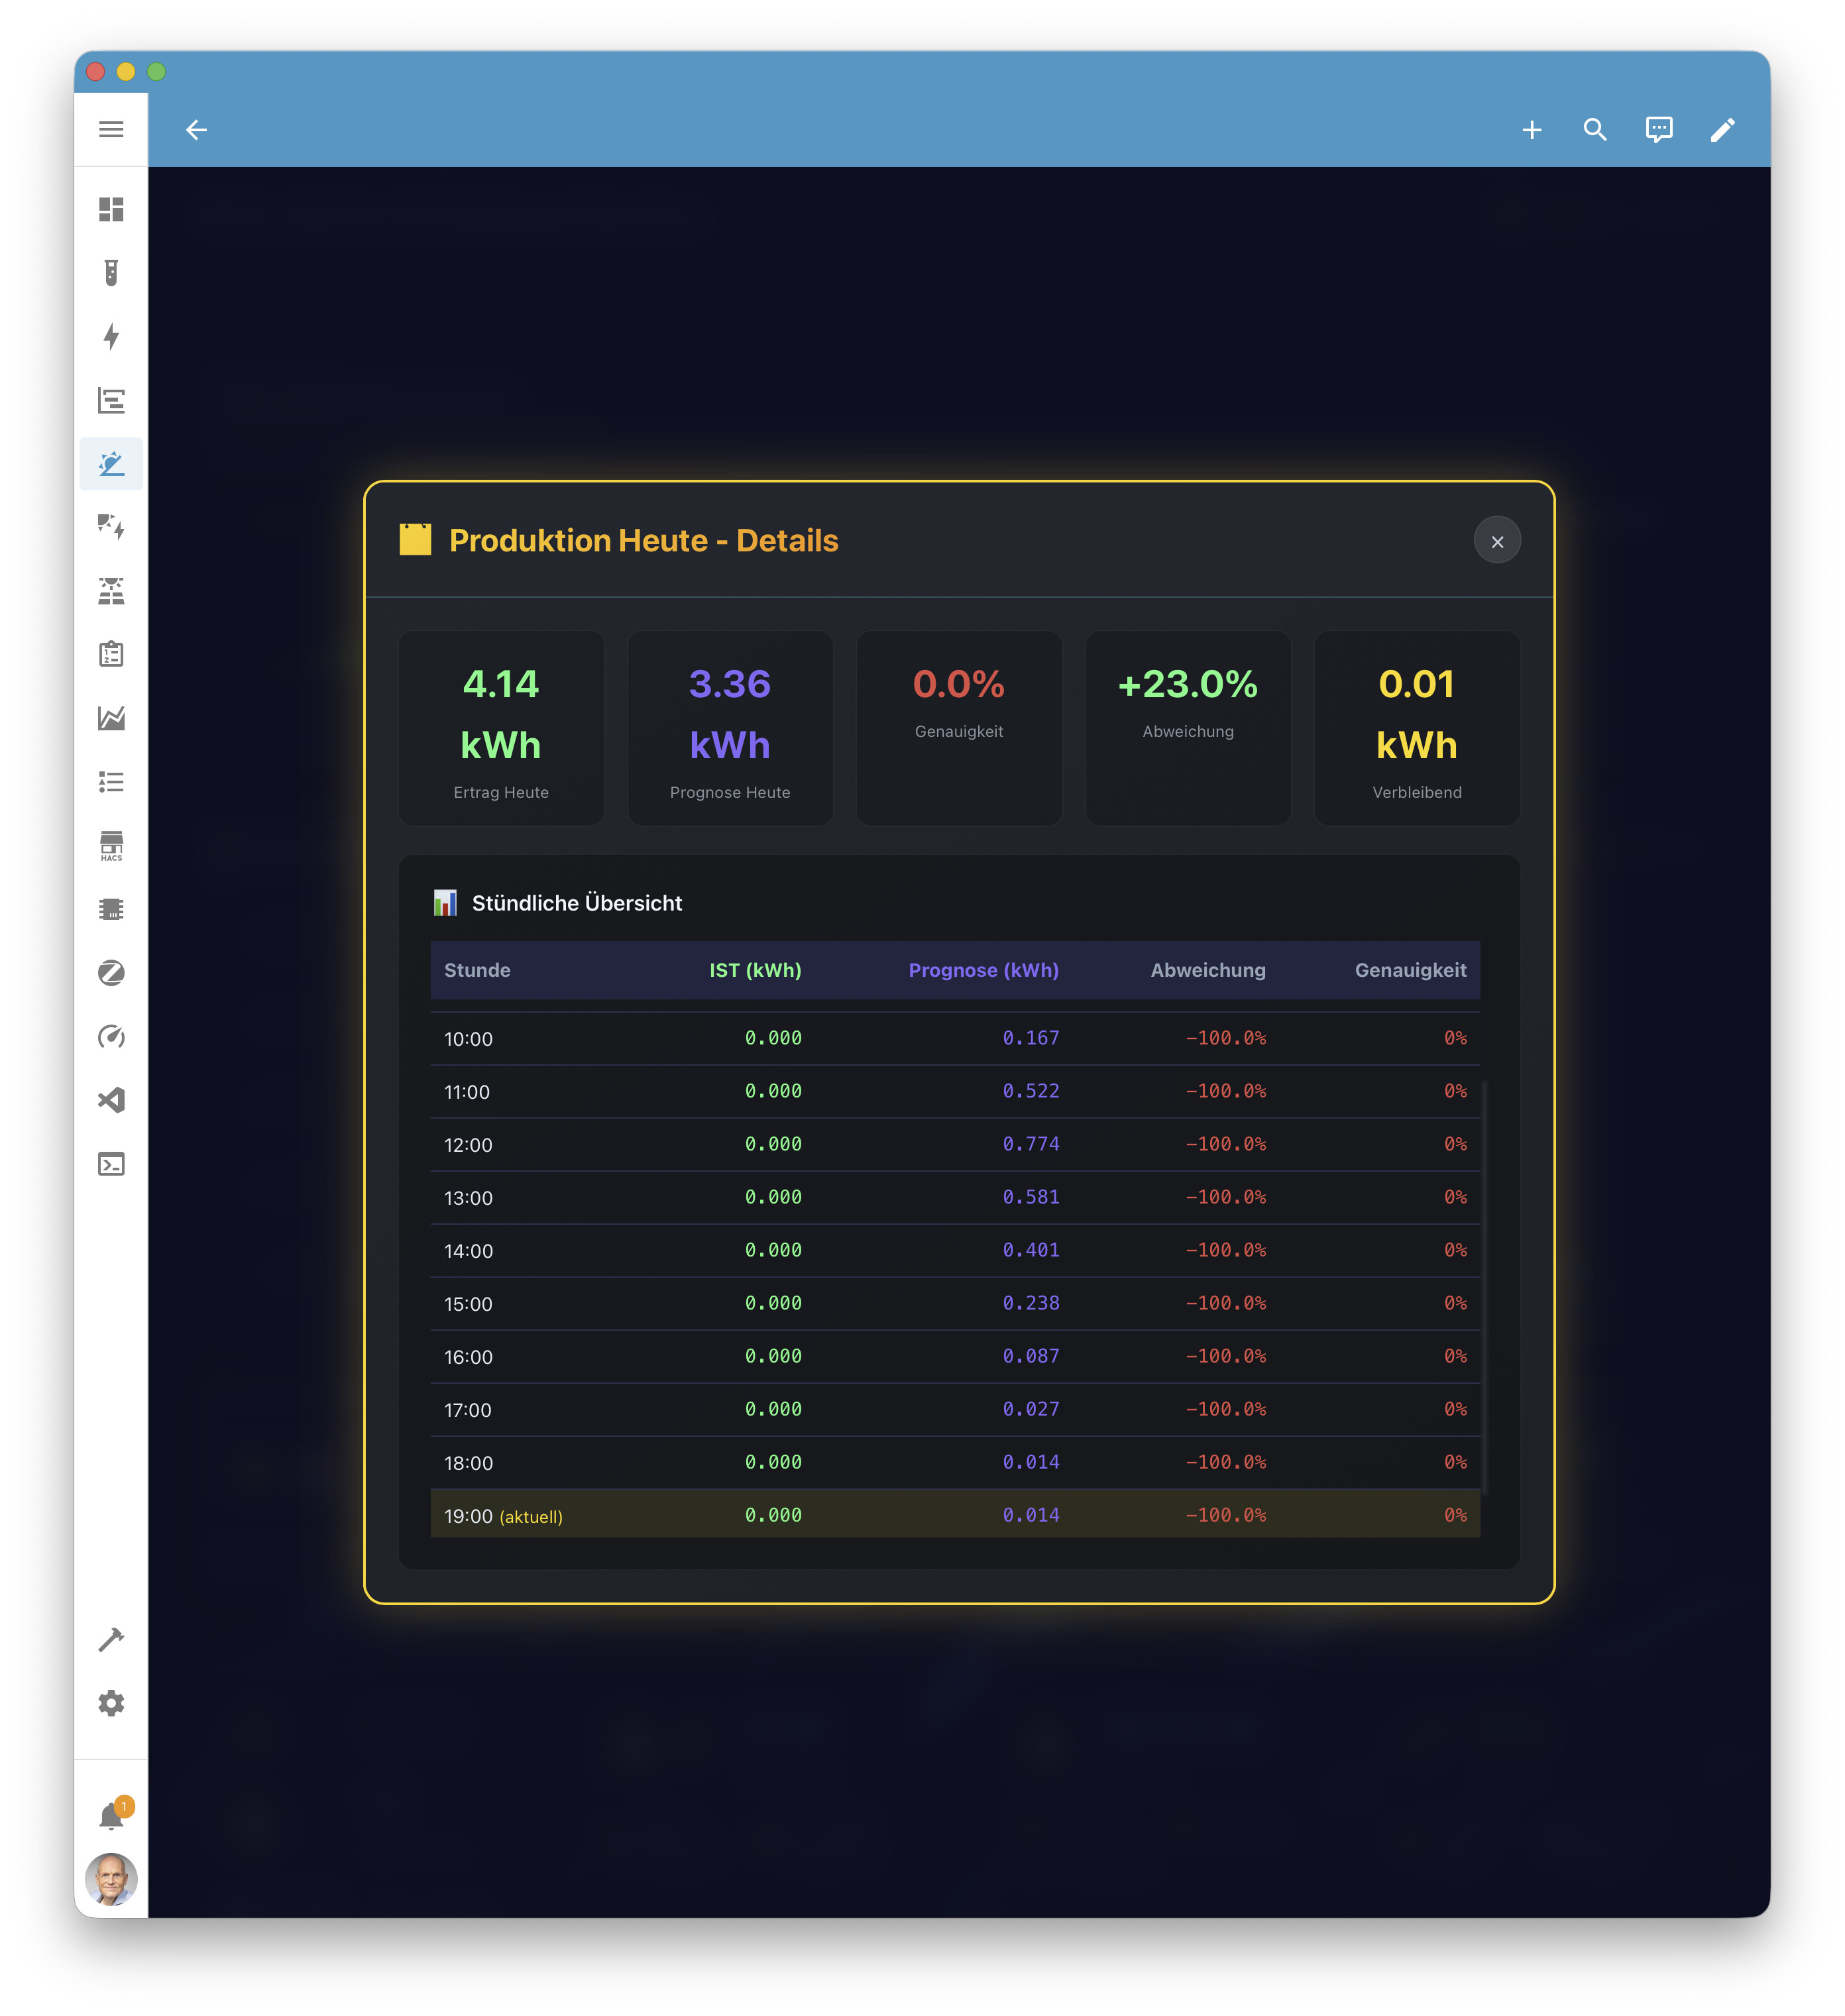This screenshot has width=1845, height=2016.
Task: Open HACS in the sidebar
Action: point(111,845)
